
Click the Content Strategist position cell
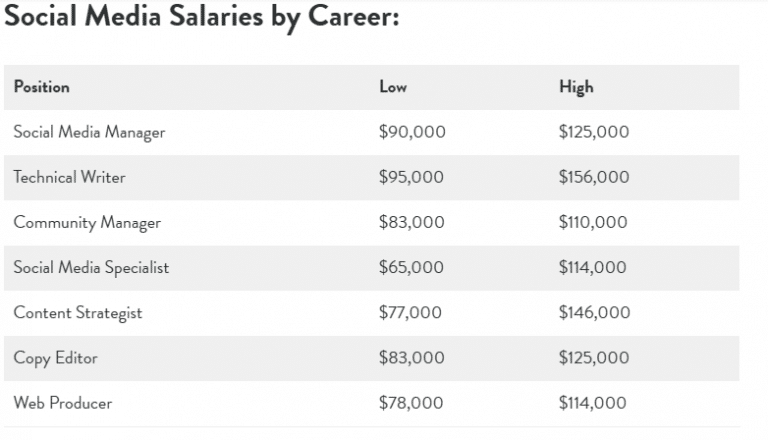tap(78, 313)
